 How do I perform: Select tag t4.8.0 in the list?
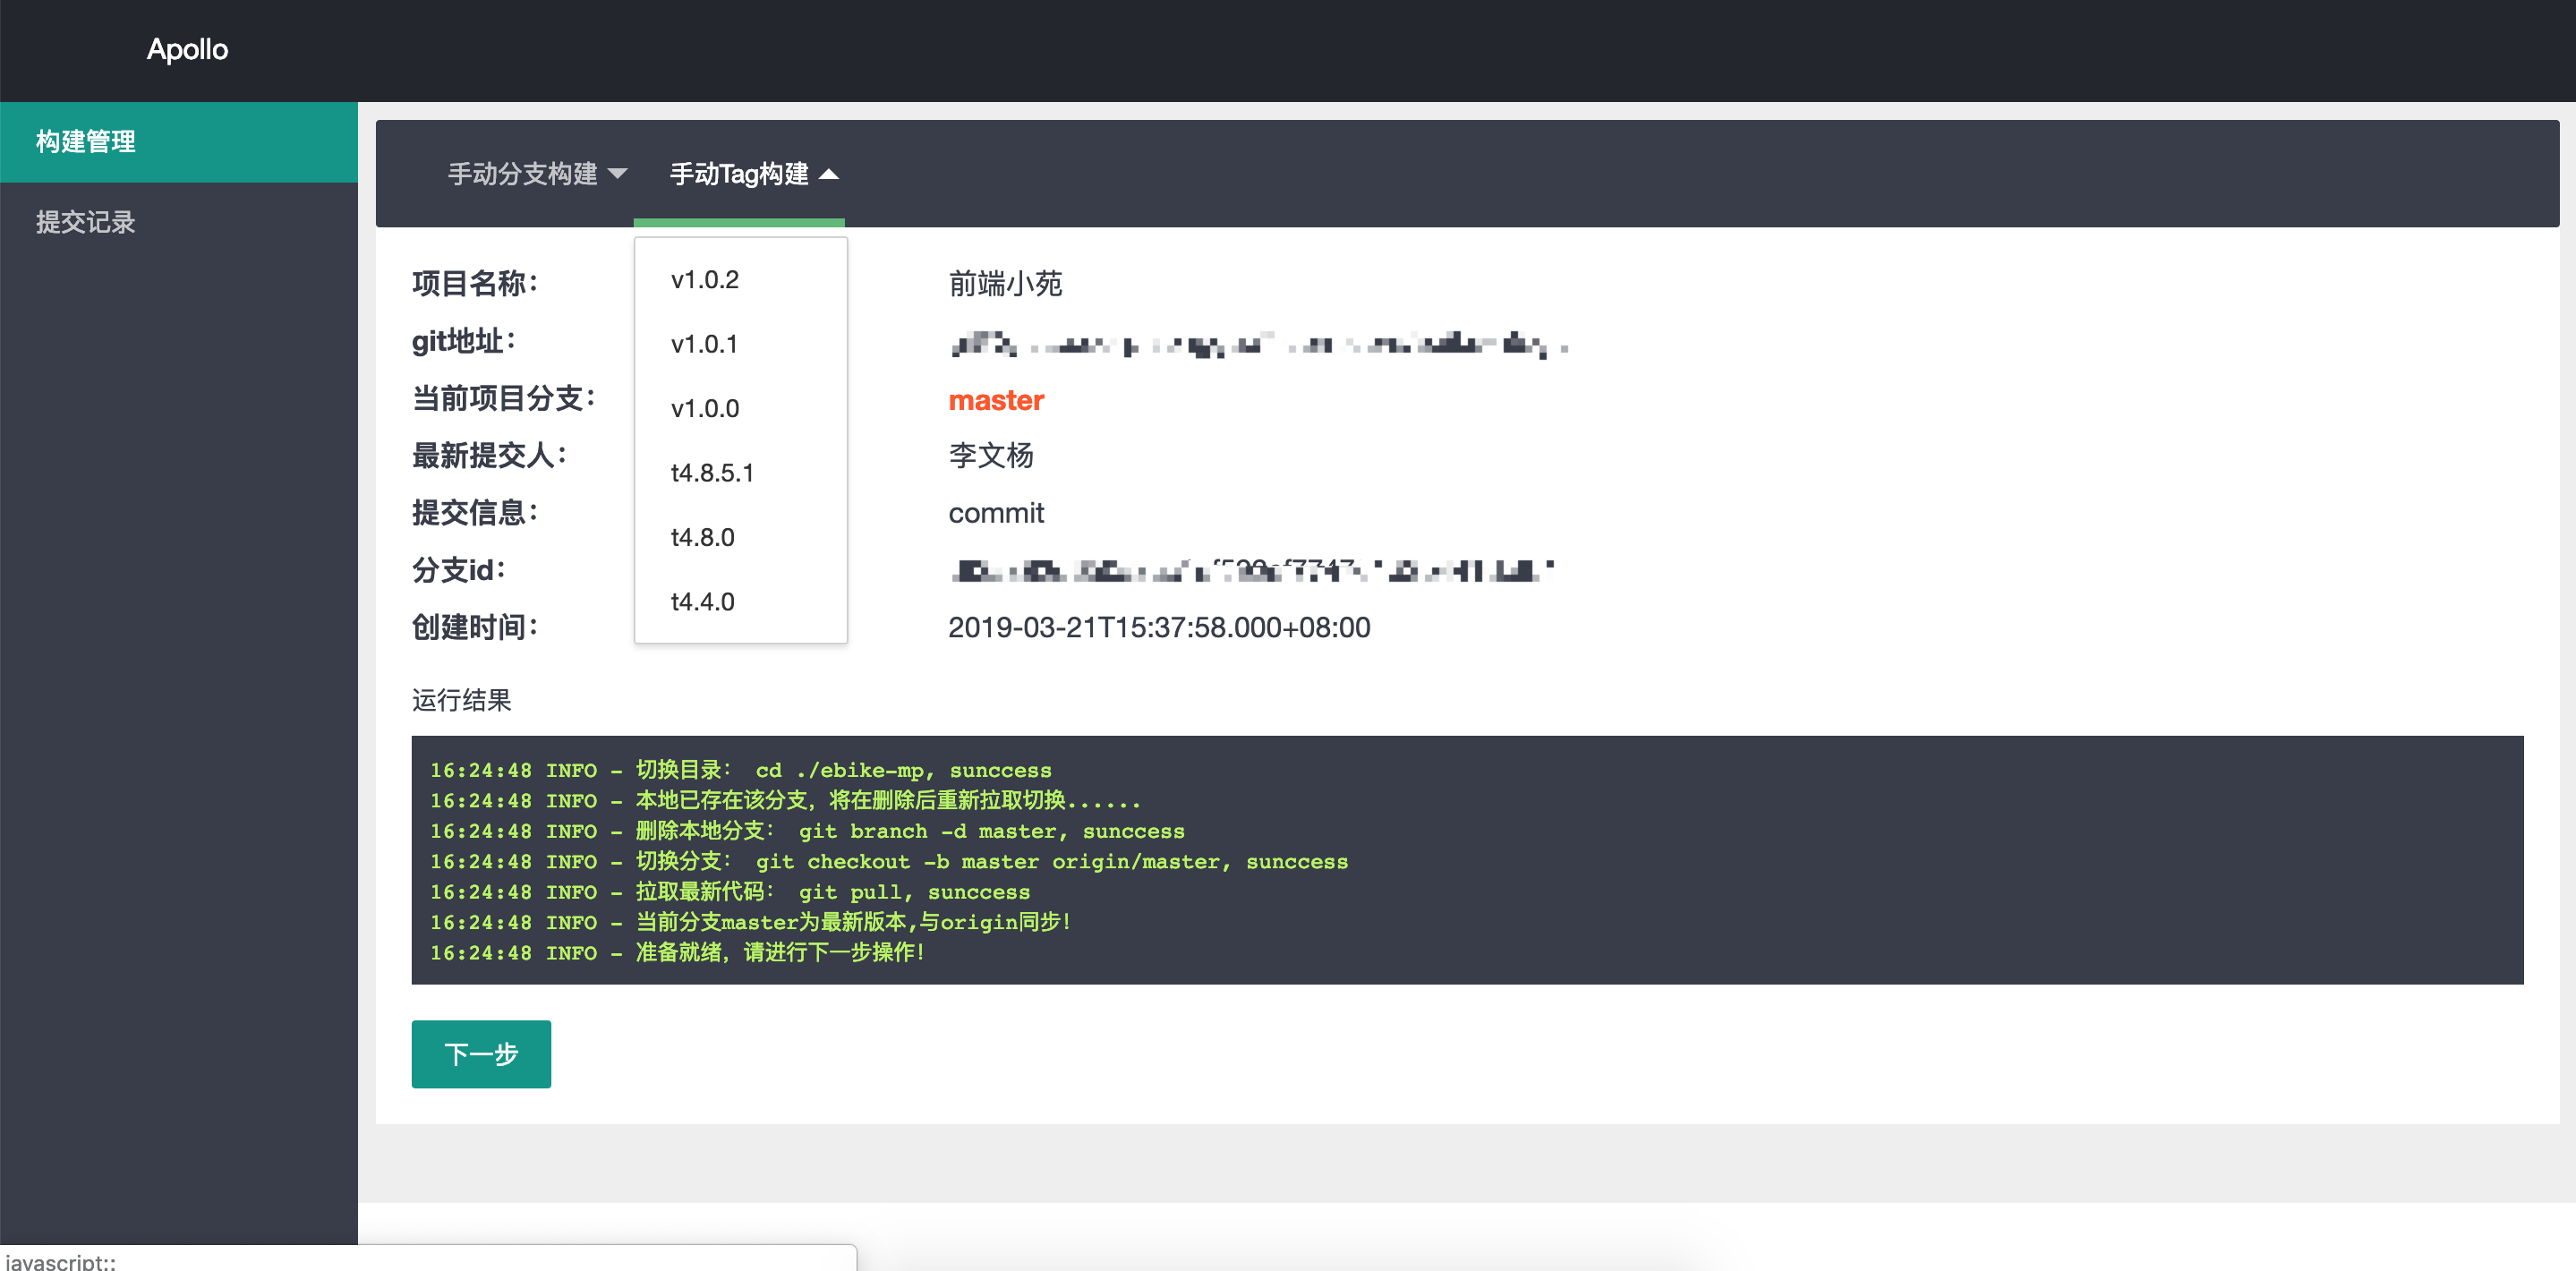(702, 538)
